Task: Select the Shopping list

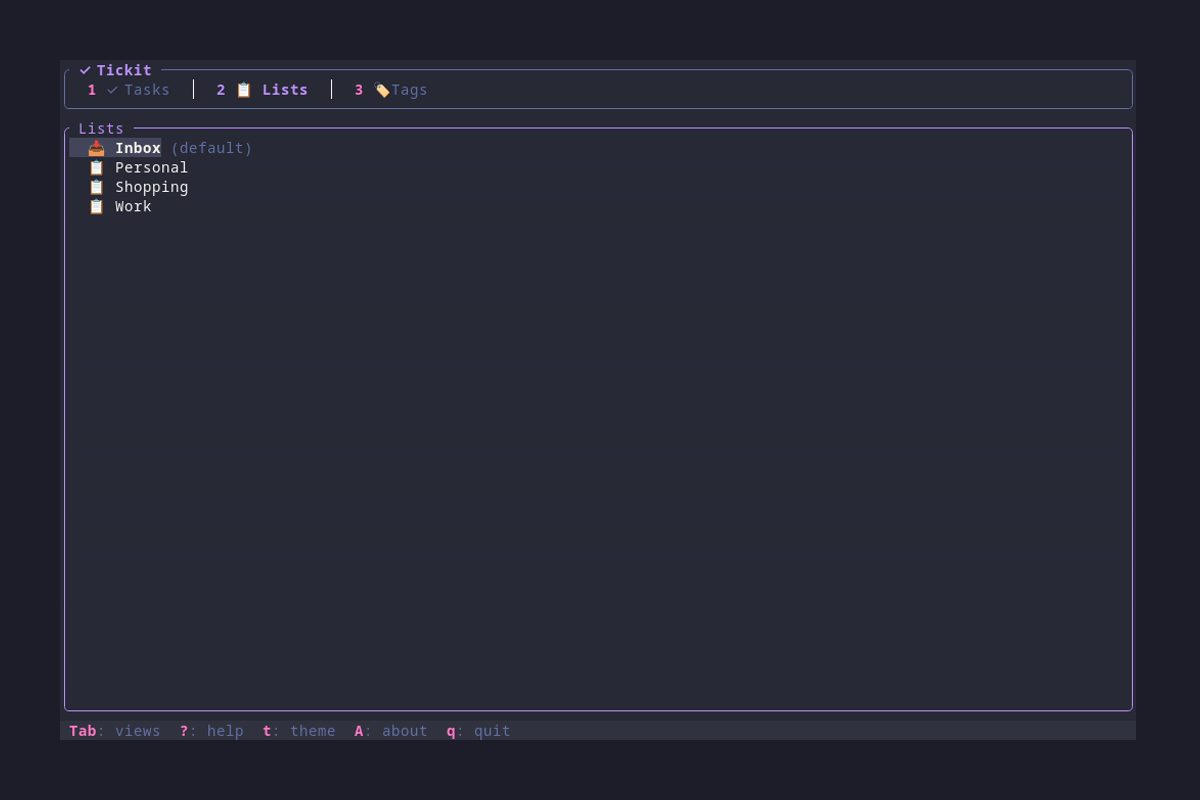Action: 151,187
